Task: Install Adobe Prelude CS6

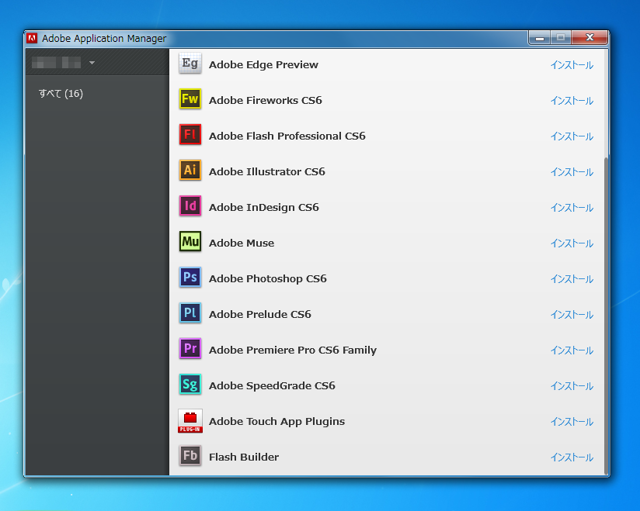Action: click(572, 314)
